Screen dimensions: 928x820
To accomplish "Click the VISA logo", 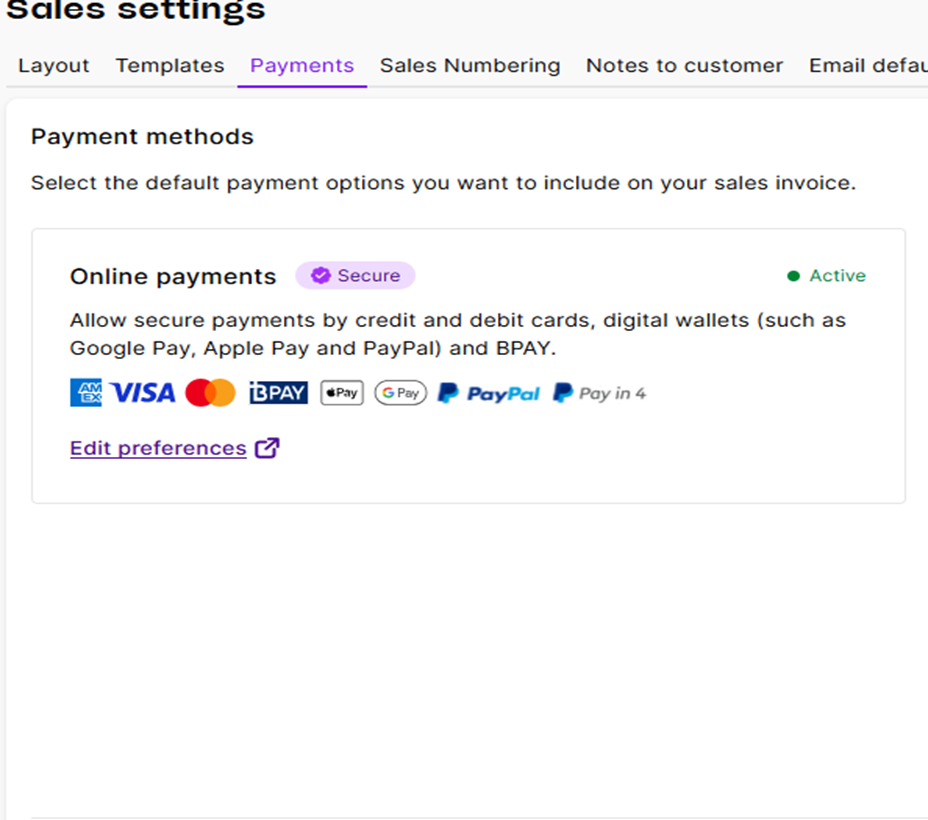I will [143, 393].
